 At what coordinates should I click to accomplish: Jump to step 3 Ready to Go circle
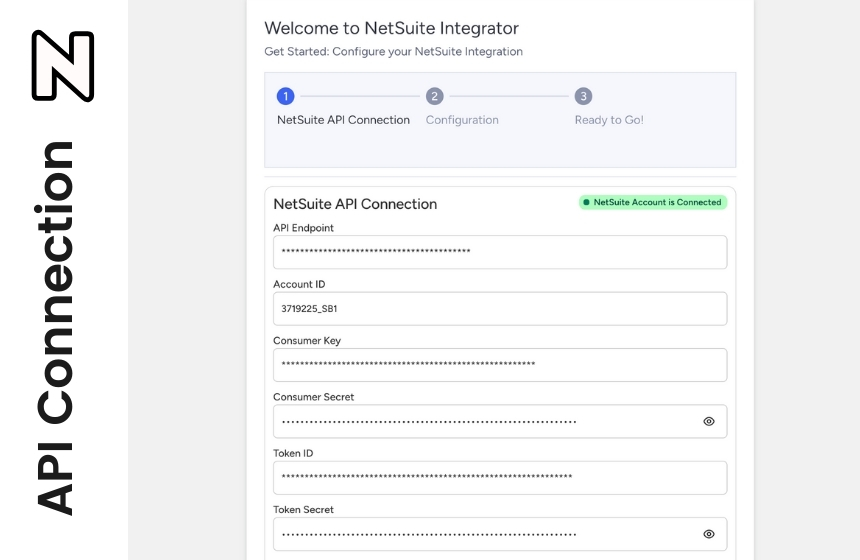[x=583, y=96]
